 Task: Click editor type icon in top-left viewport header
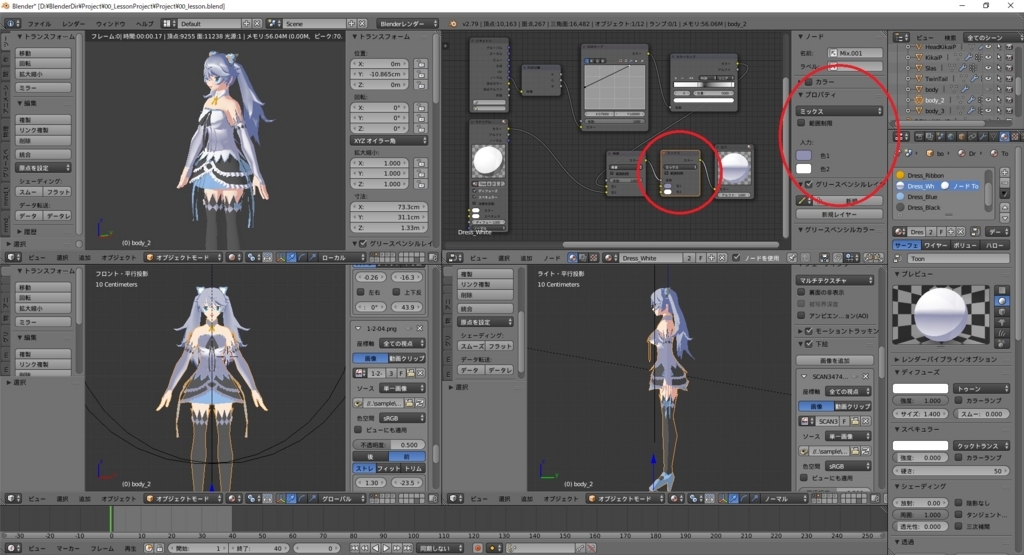pos(13,257)
